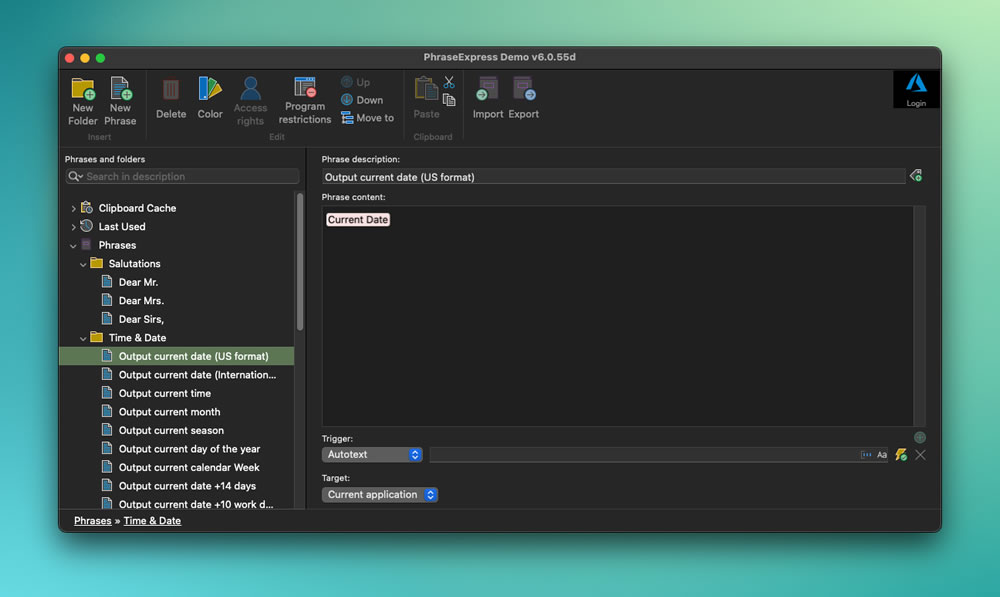Select the Salutations folder
This screenshot has width=1000, height=597.
click(x=135, y=263)
